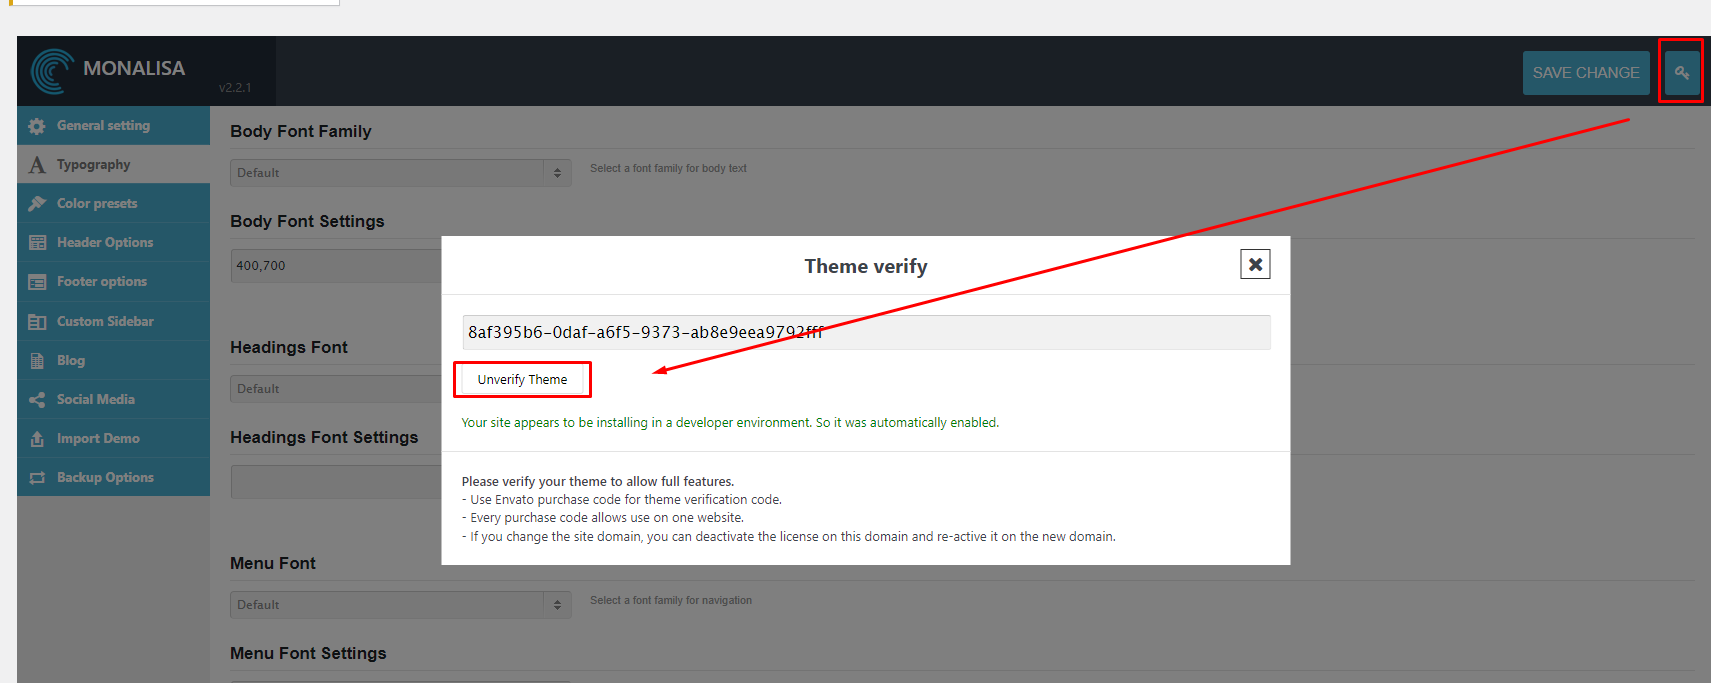Click the Footer options layout icon
This screenshot has width=1711, height=683.
[37, 282]
